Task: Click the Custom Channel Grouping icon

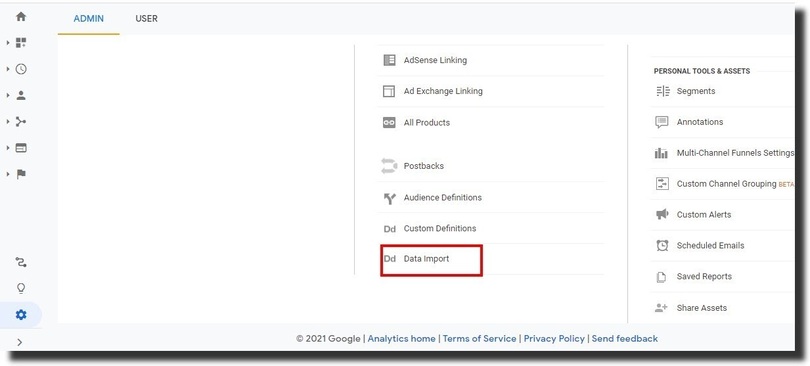Action: pos(662,183)
